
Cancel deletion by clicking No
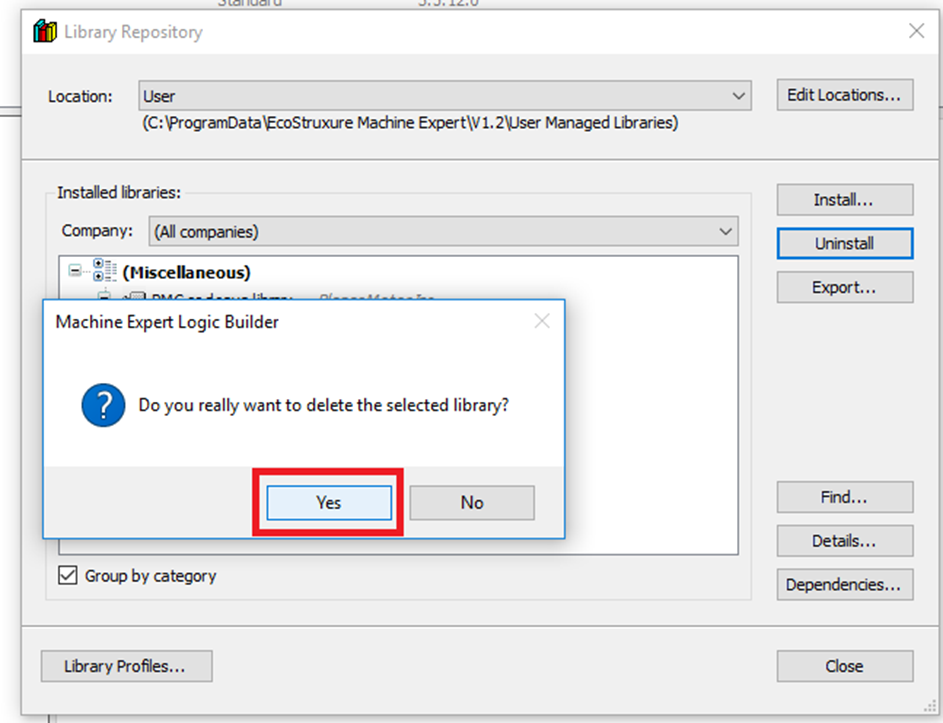click(472, 503)
